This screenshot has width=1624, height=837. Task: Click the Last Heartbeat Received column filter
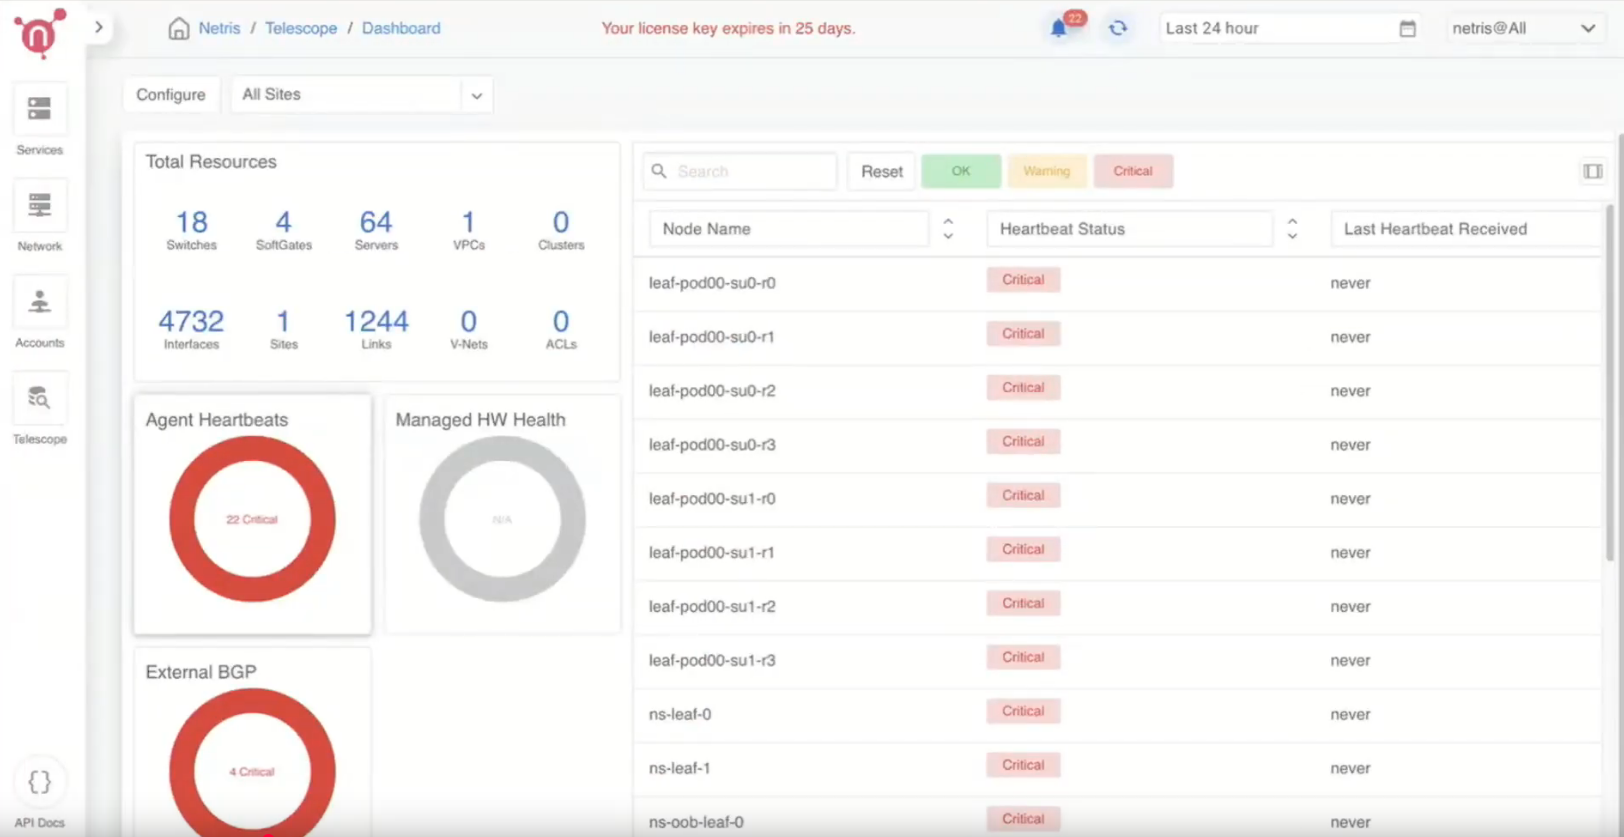[1465, 229]
